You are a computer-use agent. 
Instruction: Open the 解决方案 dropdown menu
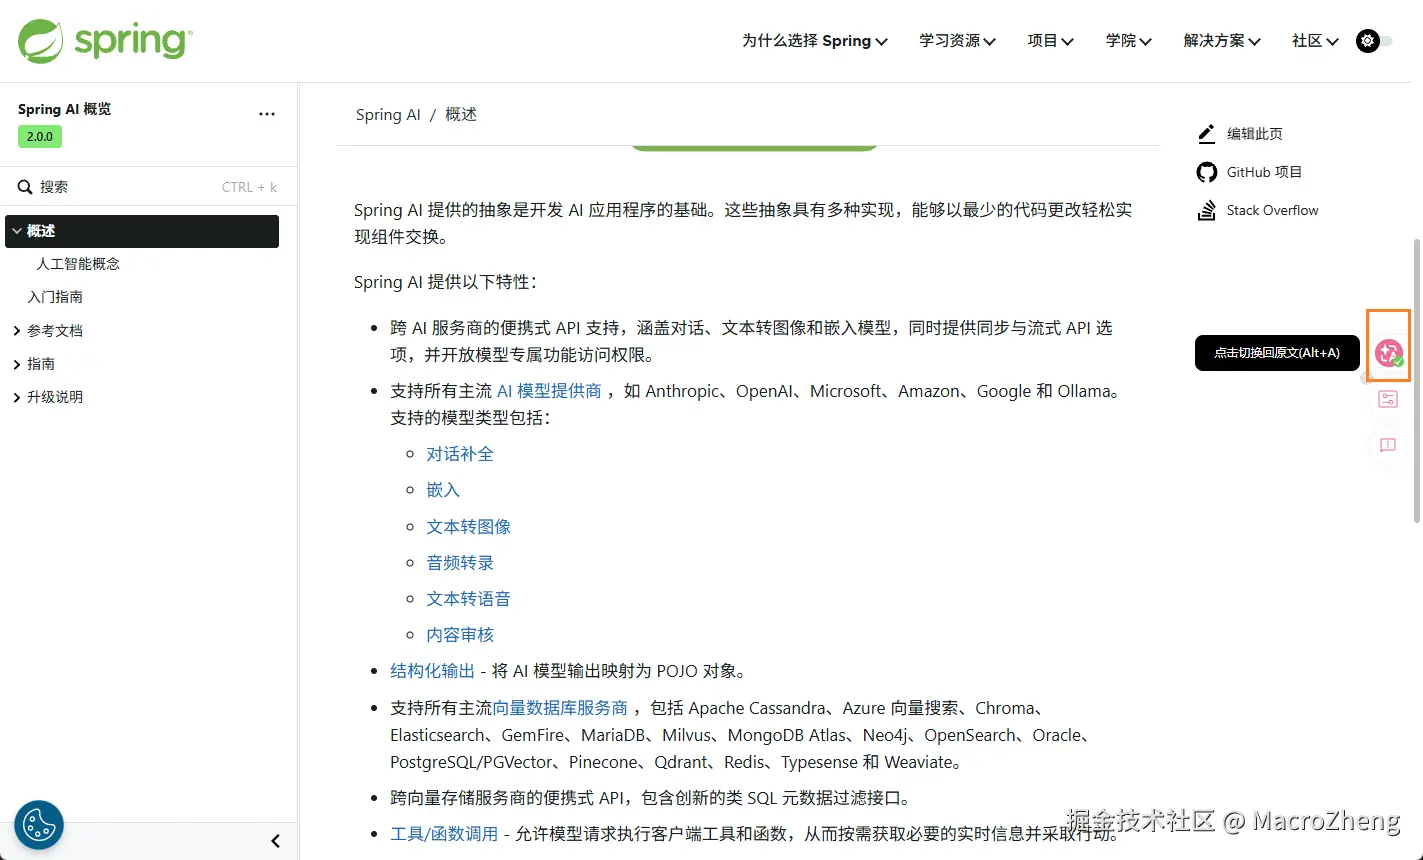[1221, 41]
